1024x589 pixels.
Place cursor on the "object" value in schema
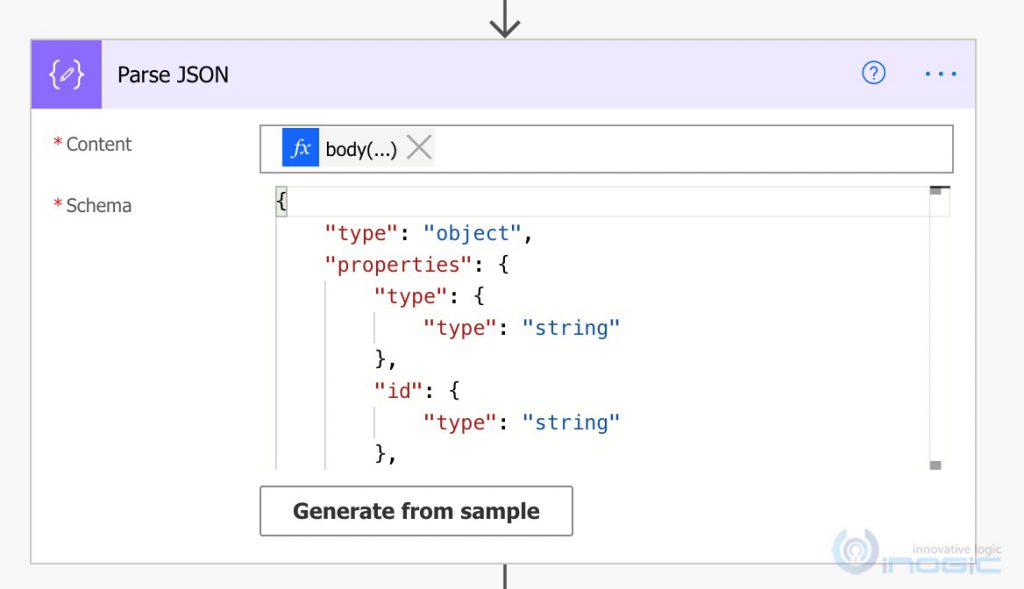[473, 233]
